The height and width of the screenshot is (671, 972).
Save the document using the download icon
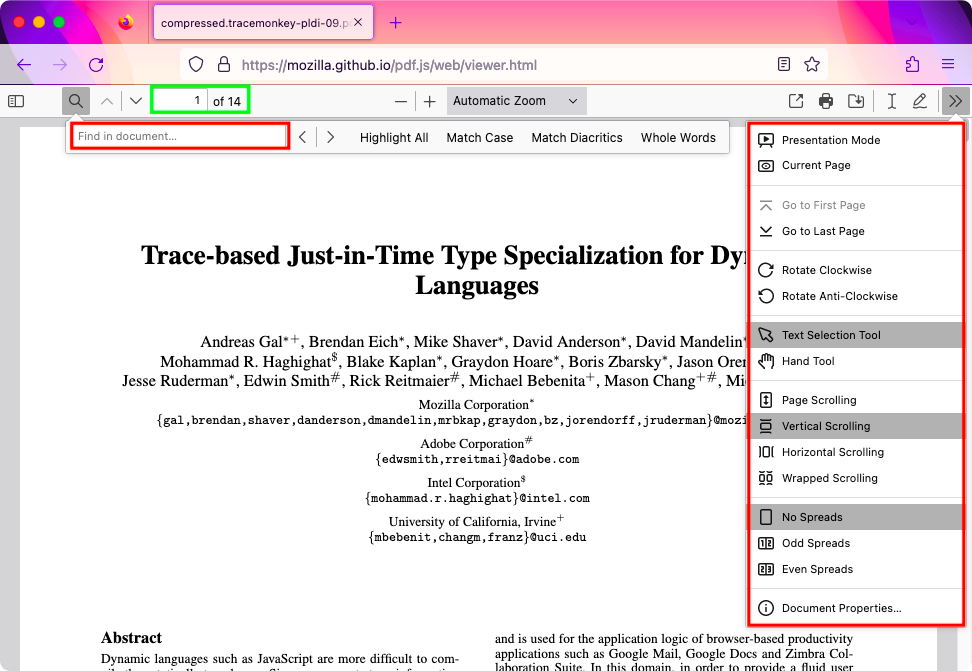[856, 100]
